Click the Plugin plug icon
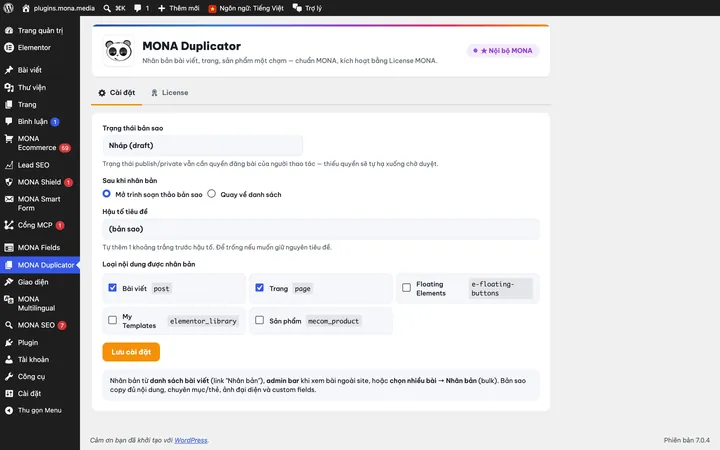Viewport: 720px width, 450px height. coord(9,343)
